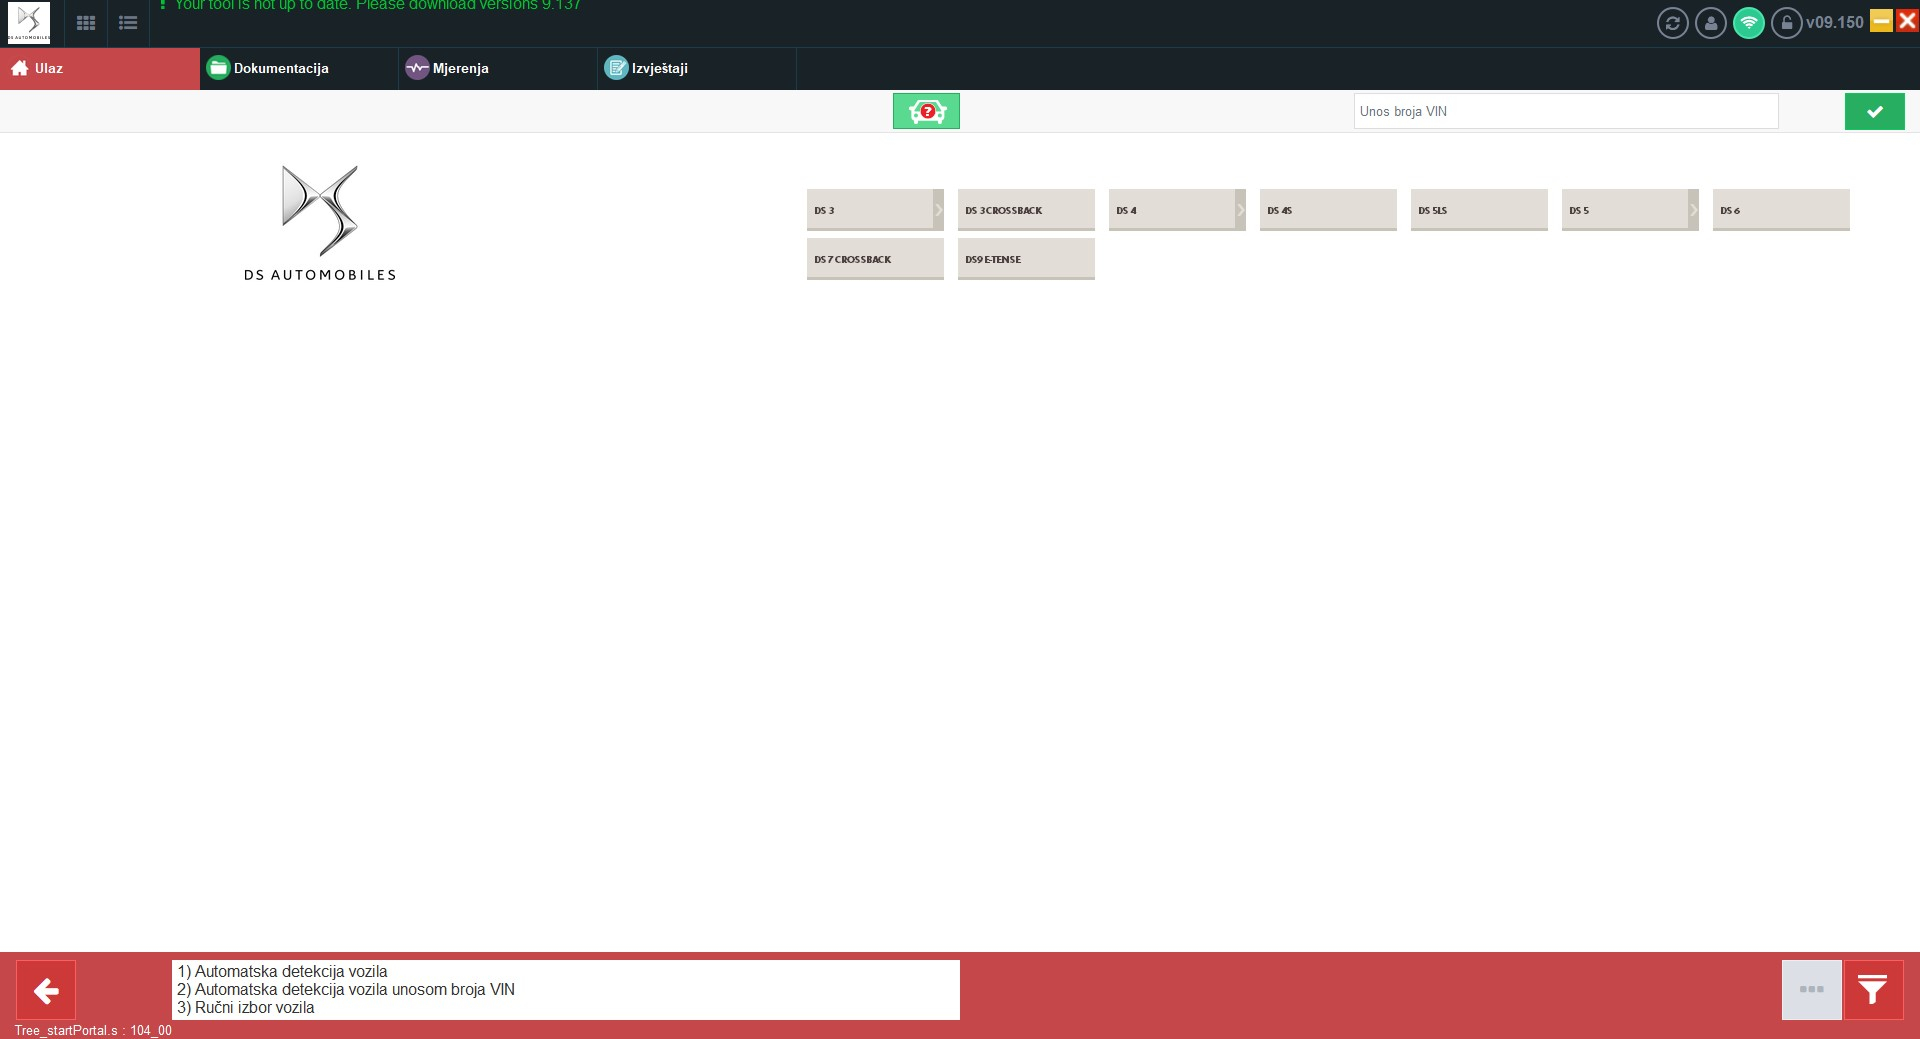Go back with the red arrow button
Screen dimensions: 1920x1039
[46, 990]
